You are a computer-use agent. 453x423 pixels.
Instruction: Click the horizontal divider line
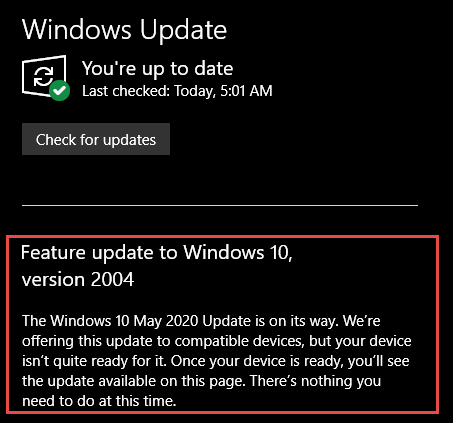pos(220,205)
